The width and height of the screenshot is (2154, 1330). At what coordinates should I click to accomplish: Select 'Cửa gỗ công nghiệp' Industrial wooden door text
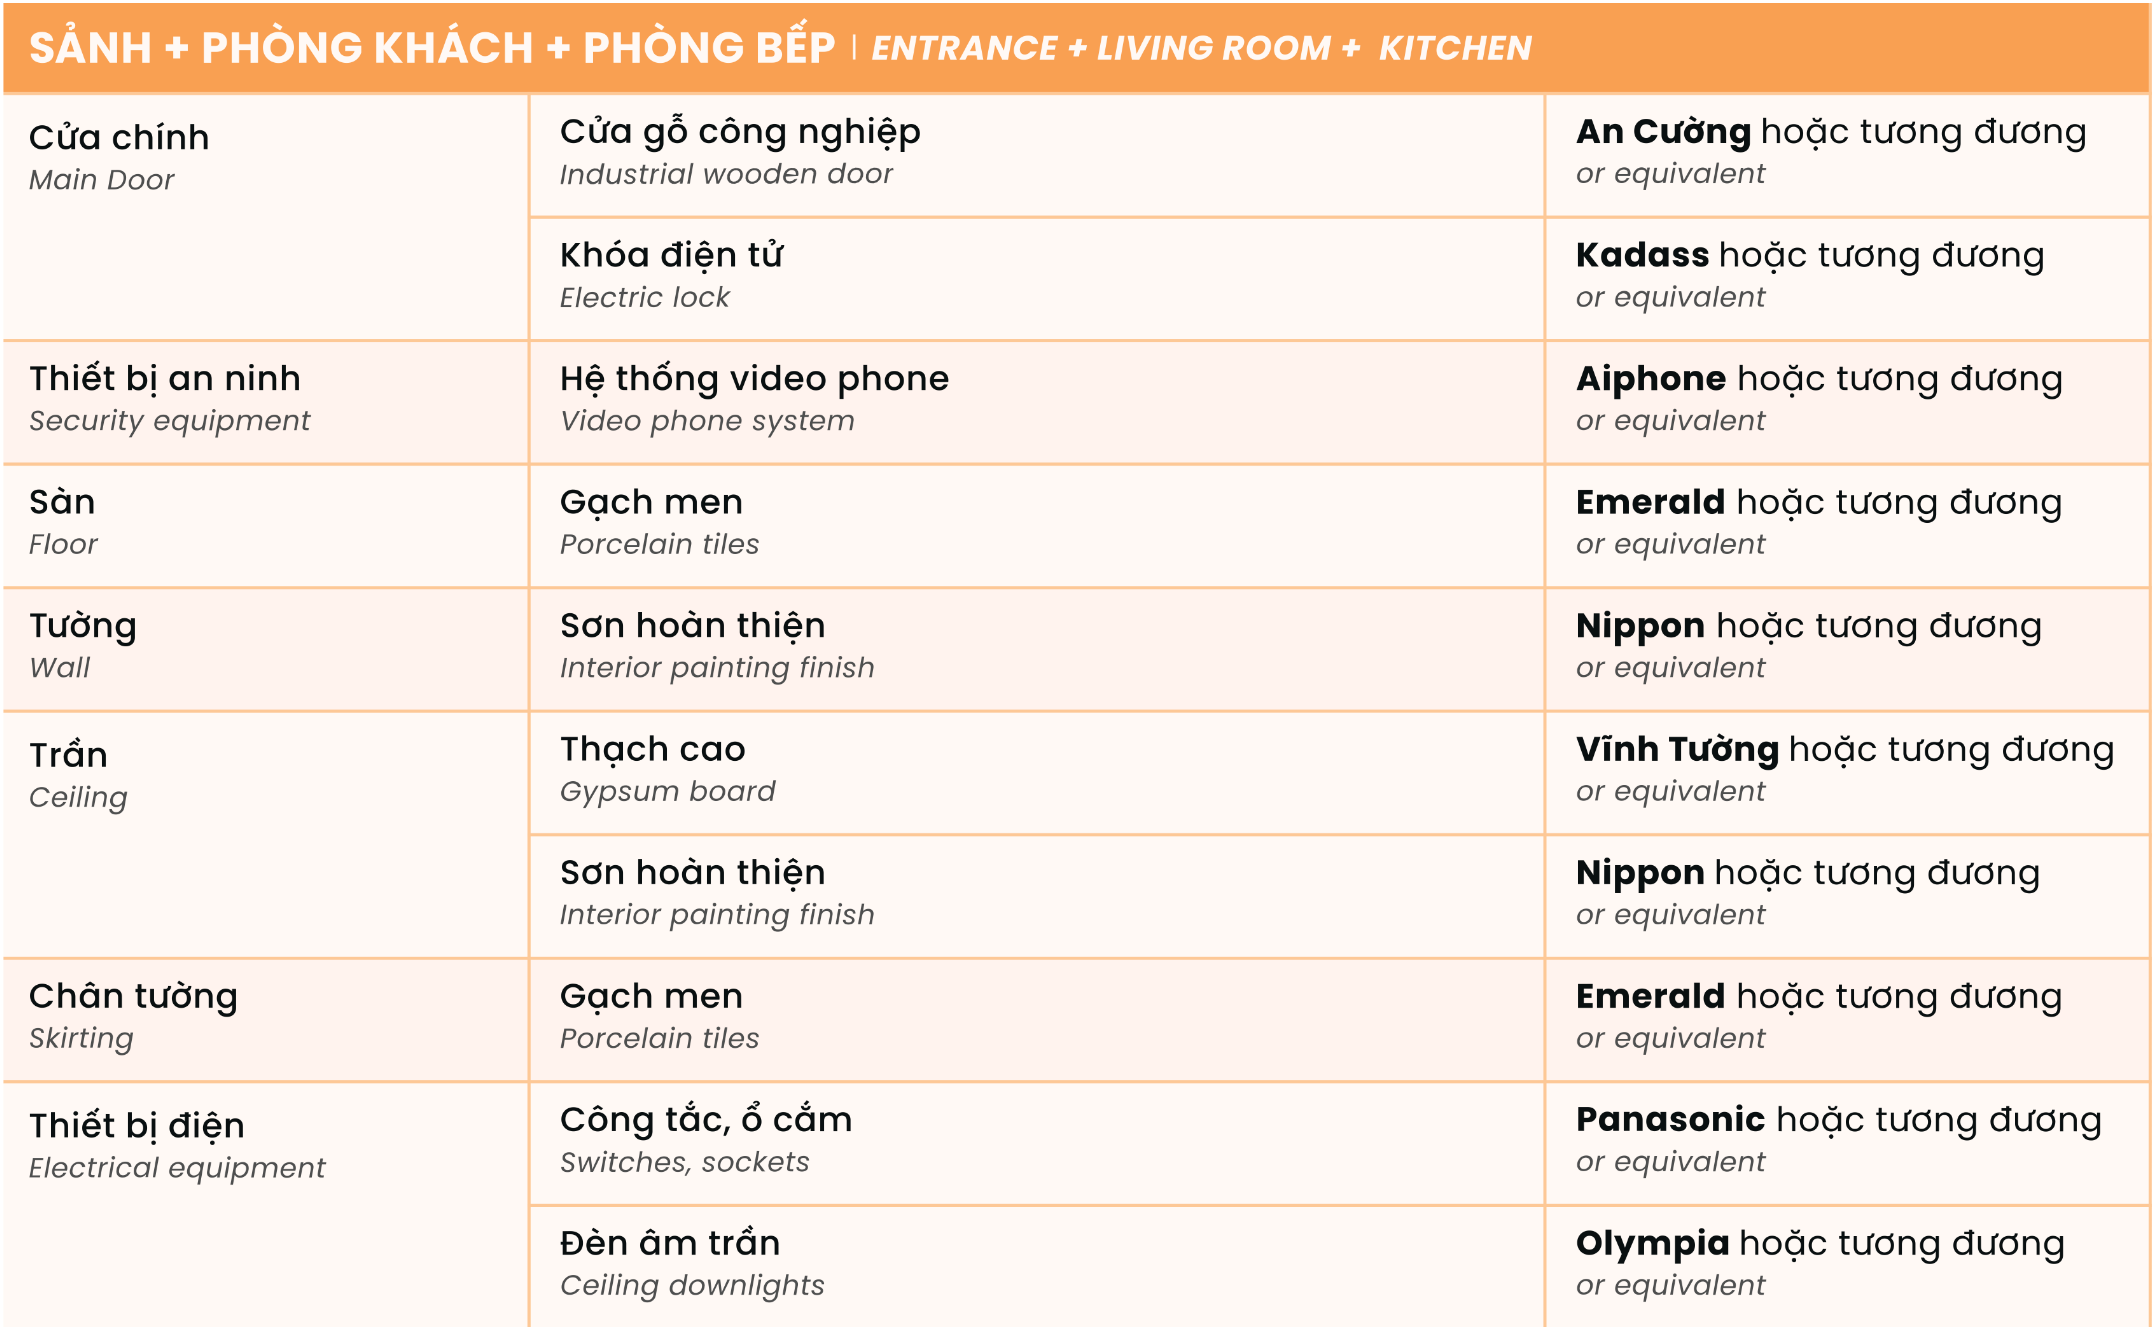[740, 132]
